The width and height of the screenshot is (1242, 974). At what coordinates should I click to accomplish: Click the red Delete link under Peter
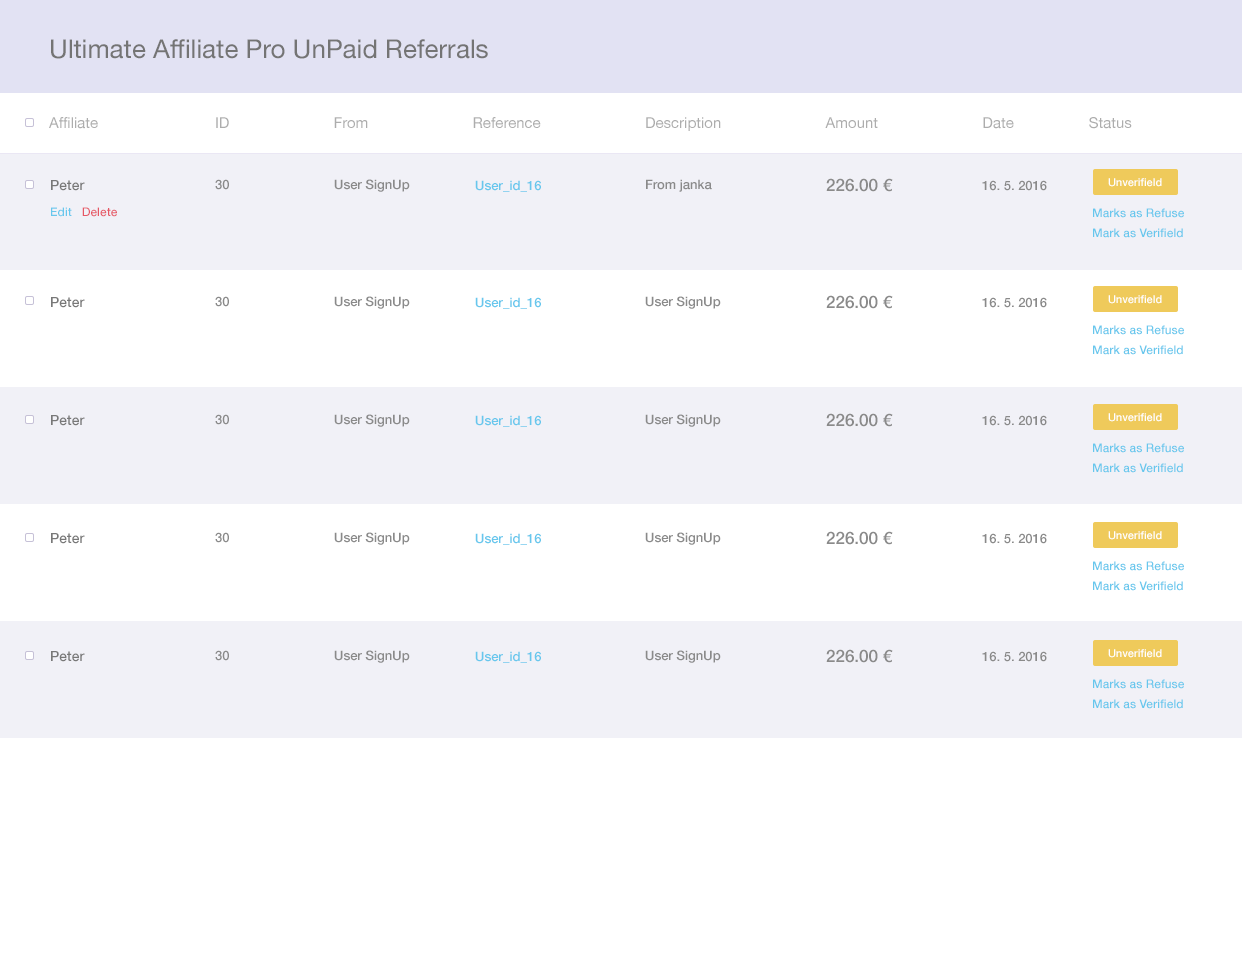(x=100, y=212)
